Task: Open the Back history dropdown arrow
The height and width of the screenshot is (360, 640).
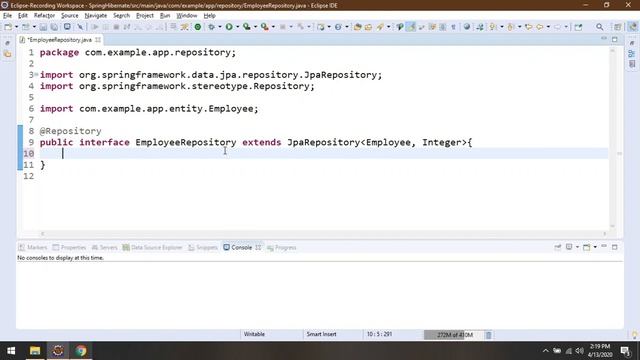Action: coord(548,27)
